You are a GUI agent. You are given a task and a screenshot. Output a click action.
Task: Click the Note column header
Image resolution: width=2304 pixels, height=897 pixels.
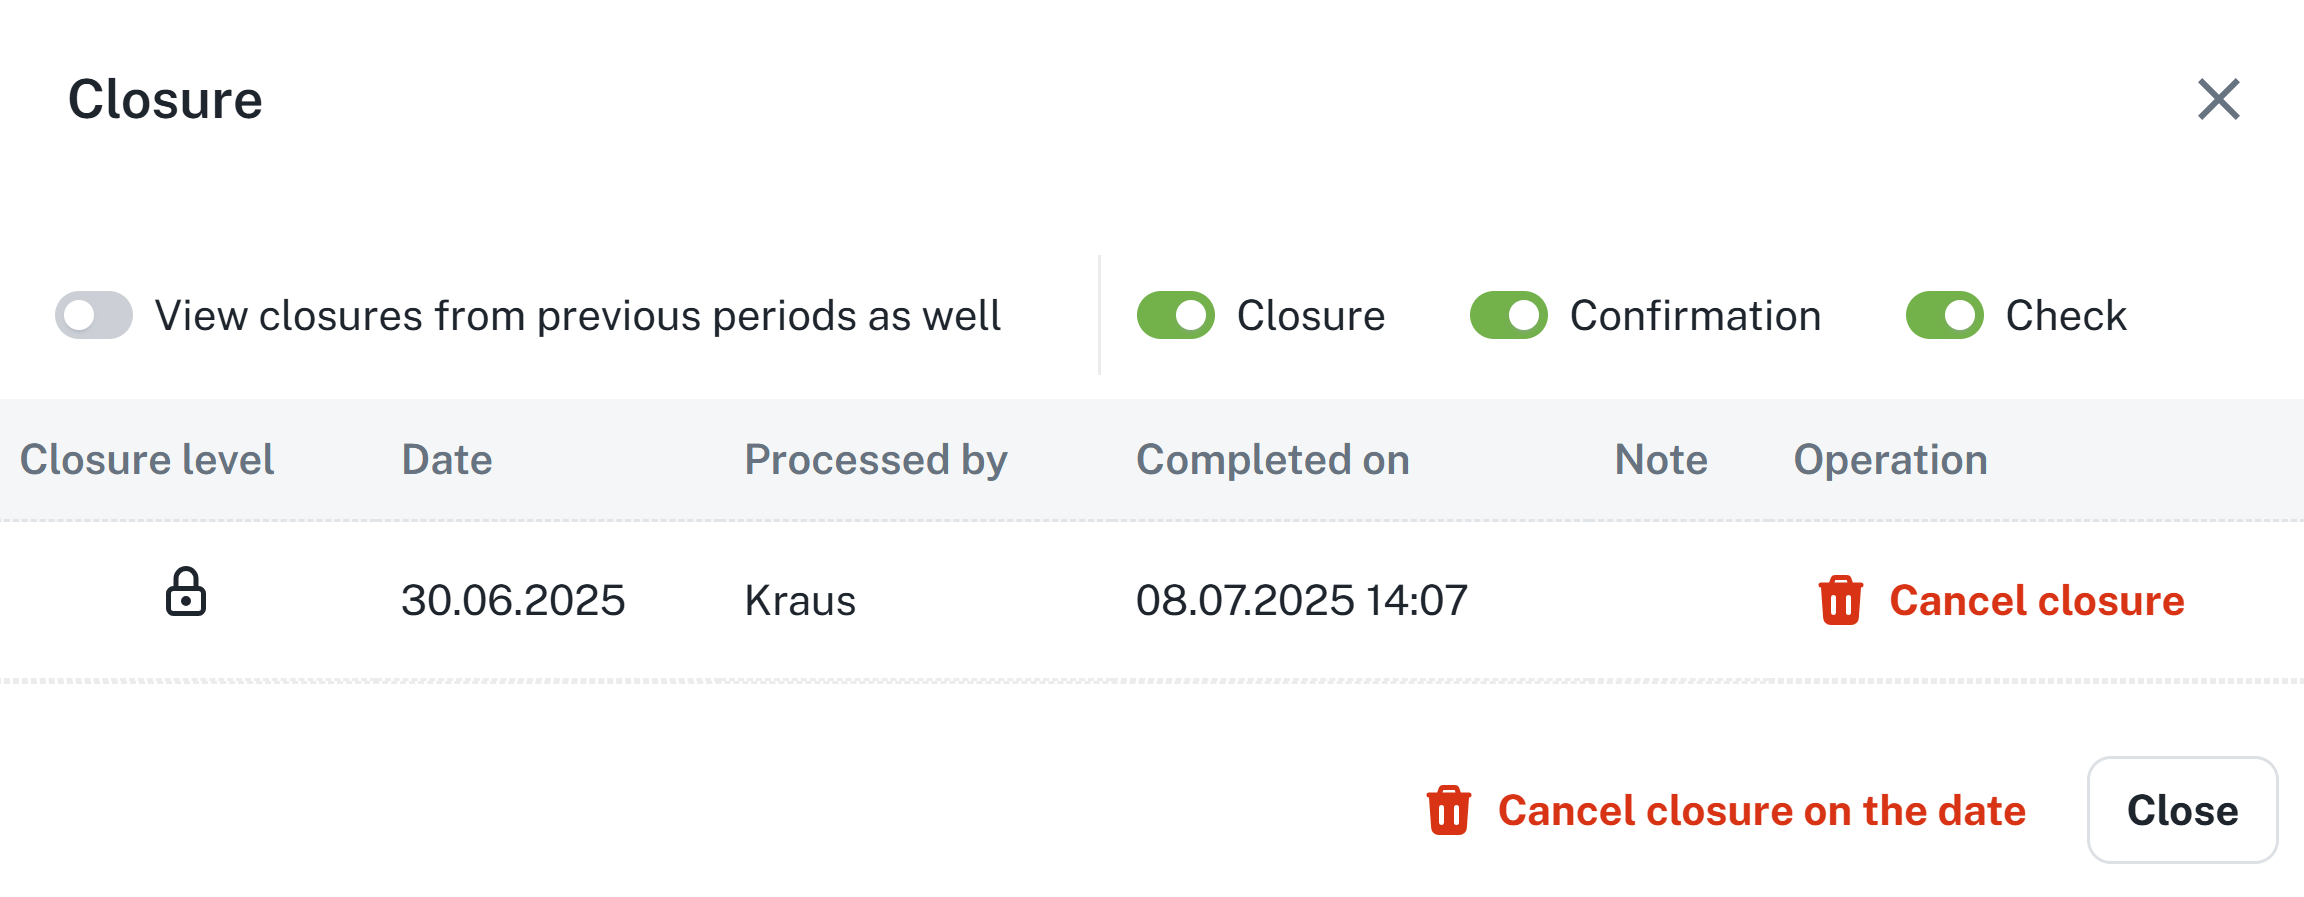coord(1661,460)
